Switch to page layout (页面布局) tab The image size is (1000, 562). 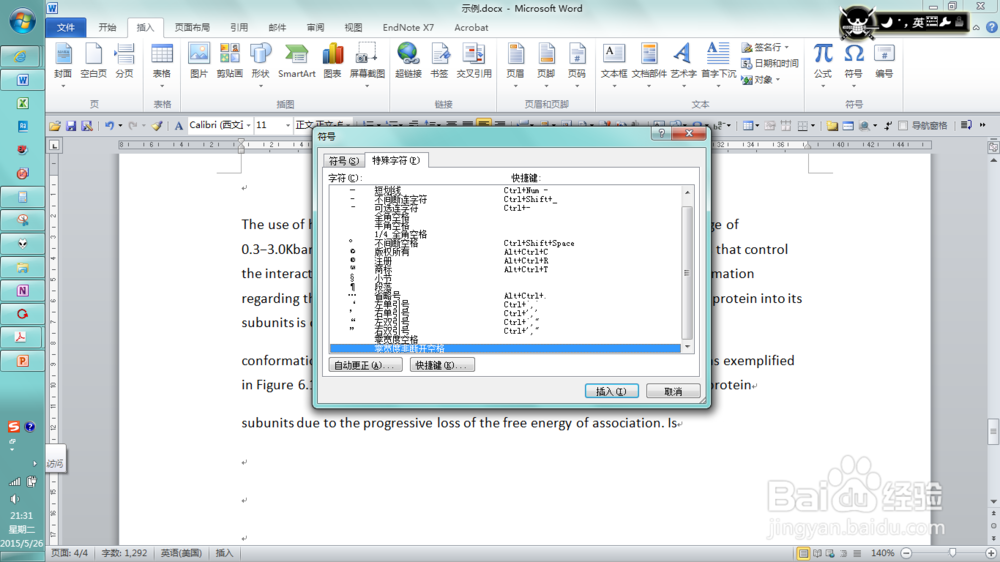point(192,27)
